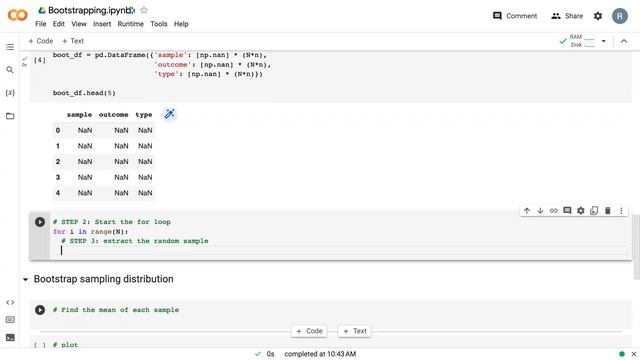Open the Insert menu

pyautogui.click(x=102, y=24)
